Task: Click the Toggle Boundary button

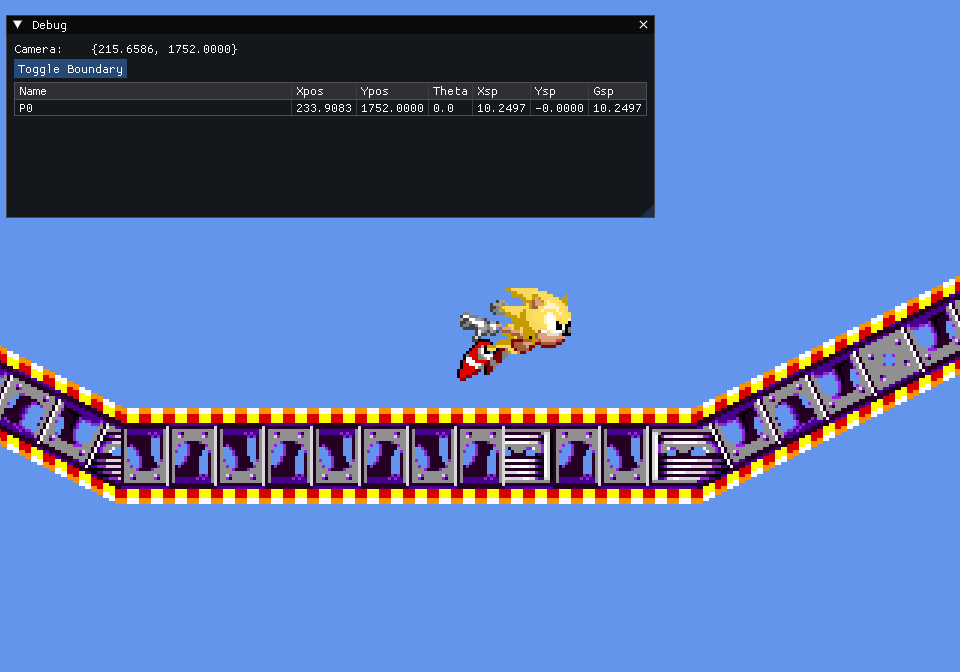Action: tap(70, 69)
